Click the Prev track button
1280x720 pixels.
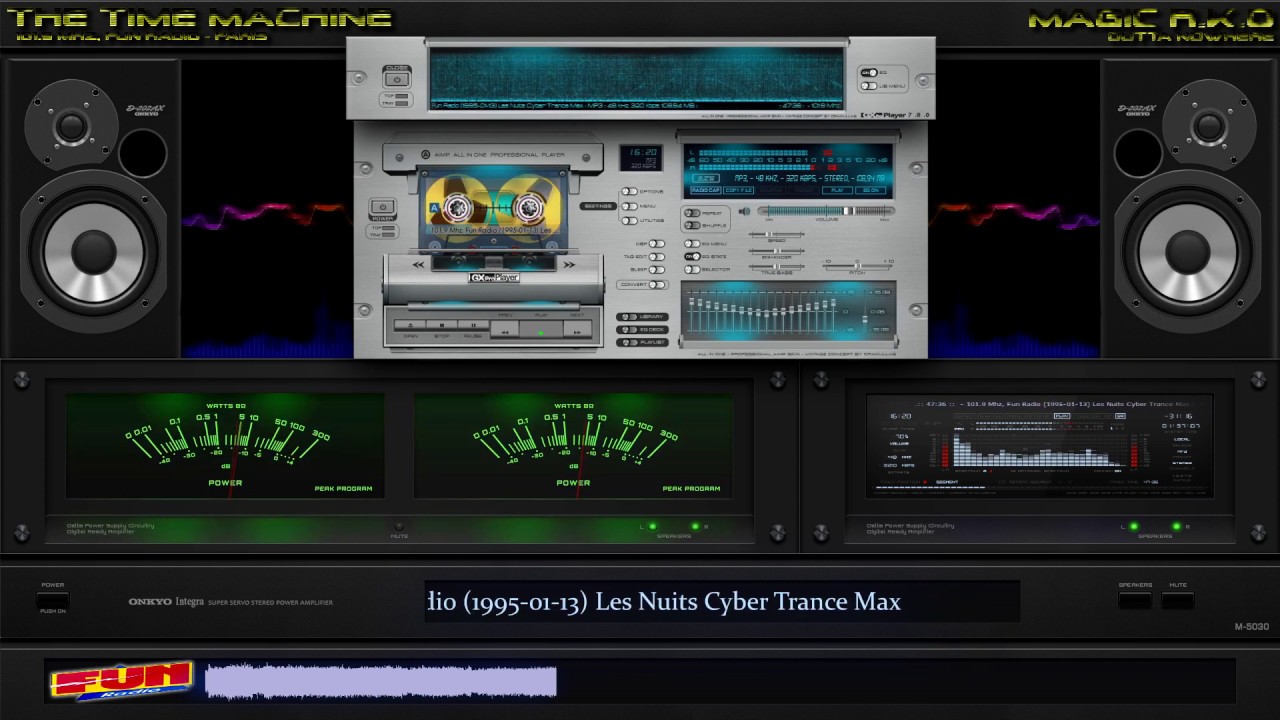505,331
